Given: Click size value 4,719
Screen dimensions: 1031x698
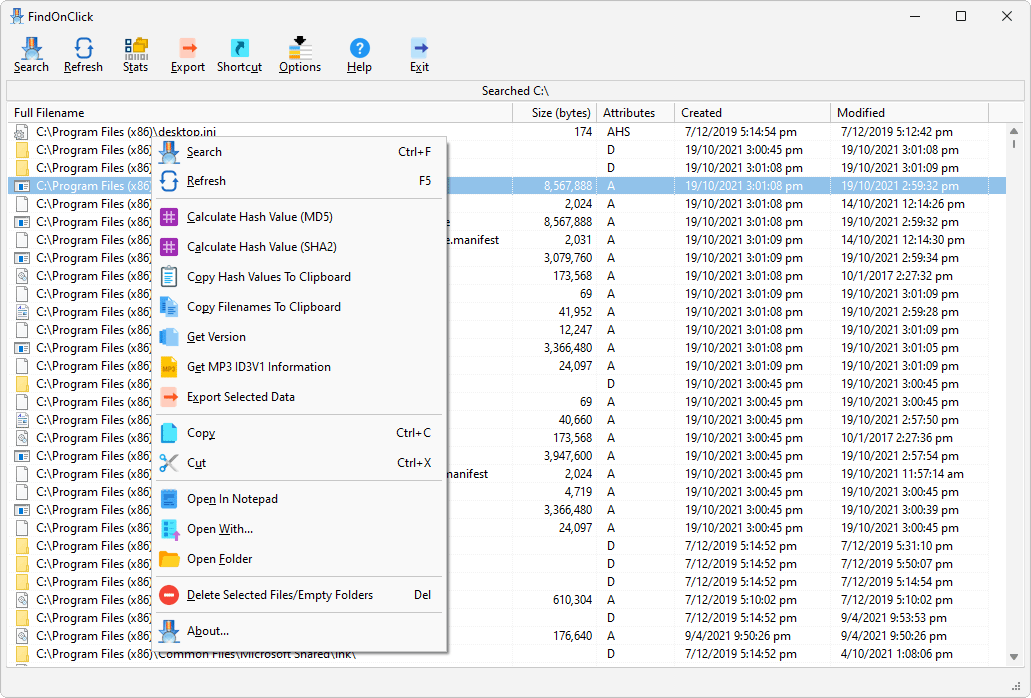Looking at the screenshot, I should tap(578, 492).
